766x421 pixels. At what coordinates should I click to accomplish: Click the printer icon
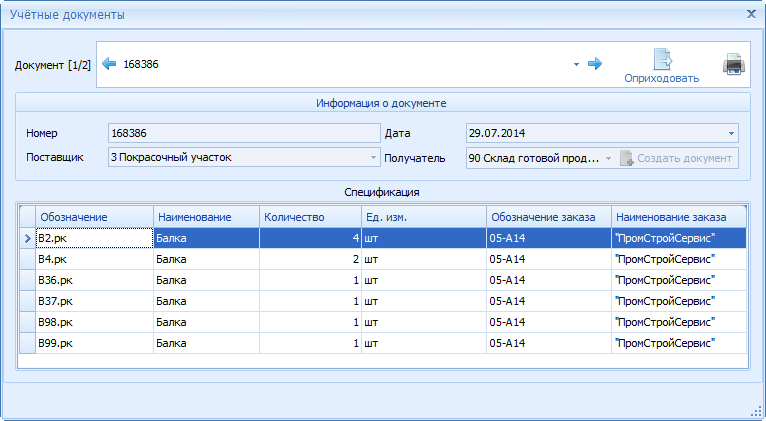coord(734,66)
